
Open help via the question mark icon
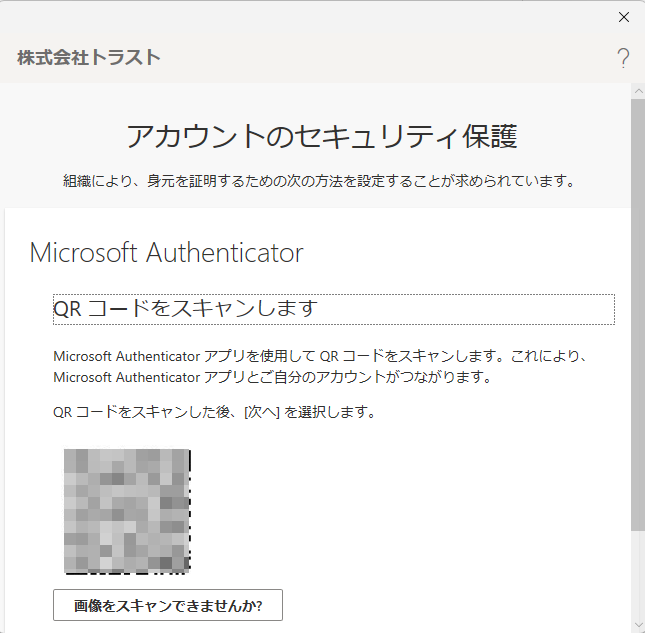coord(623,58)
